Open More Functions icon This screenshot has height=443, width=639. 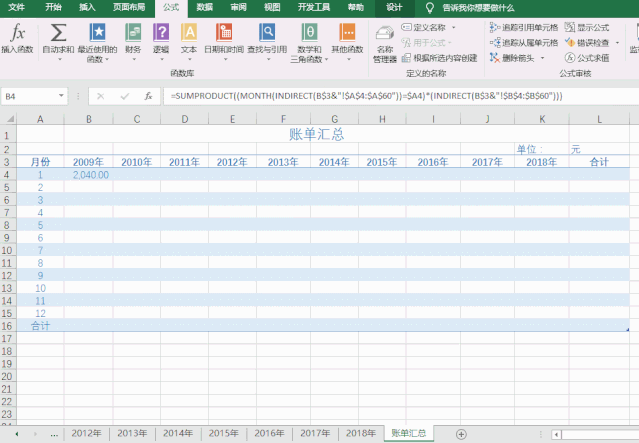coord(347,32)
